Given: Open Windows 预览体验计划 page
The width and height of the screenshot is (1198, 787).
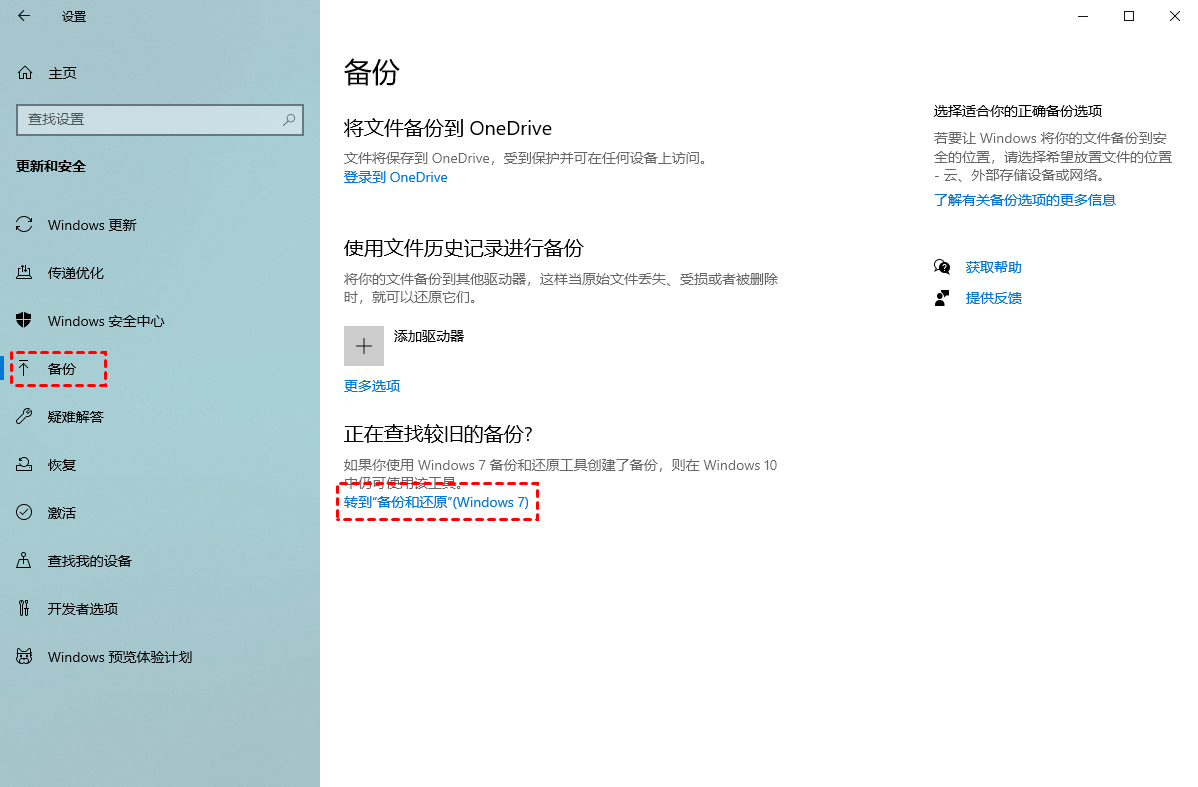Looking at the screenshot, I should 120,657.
